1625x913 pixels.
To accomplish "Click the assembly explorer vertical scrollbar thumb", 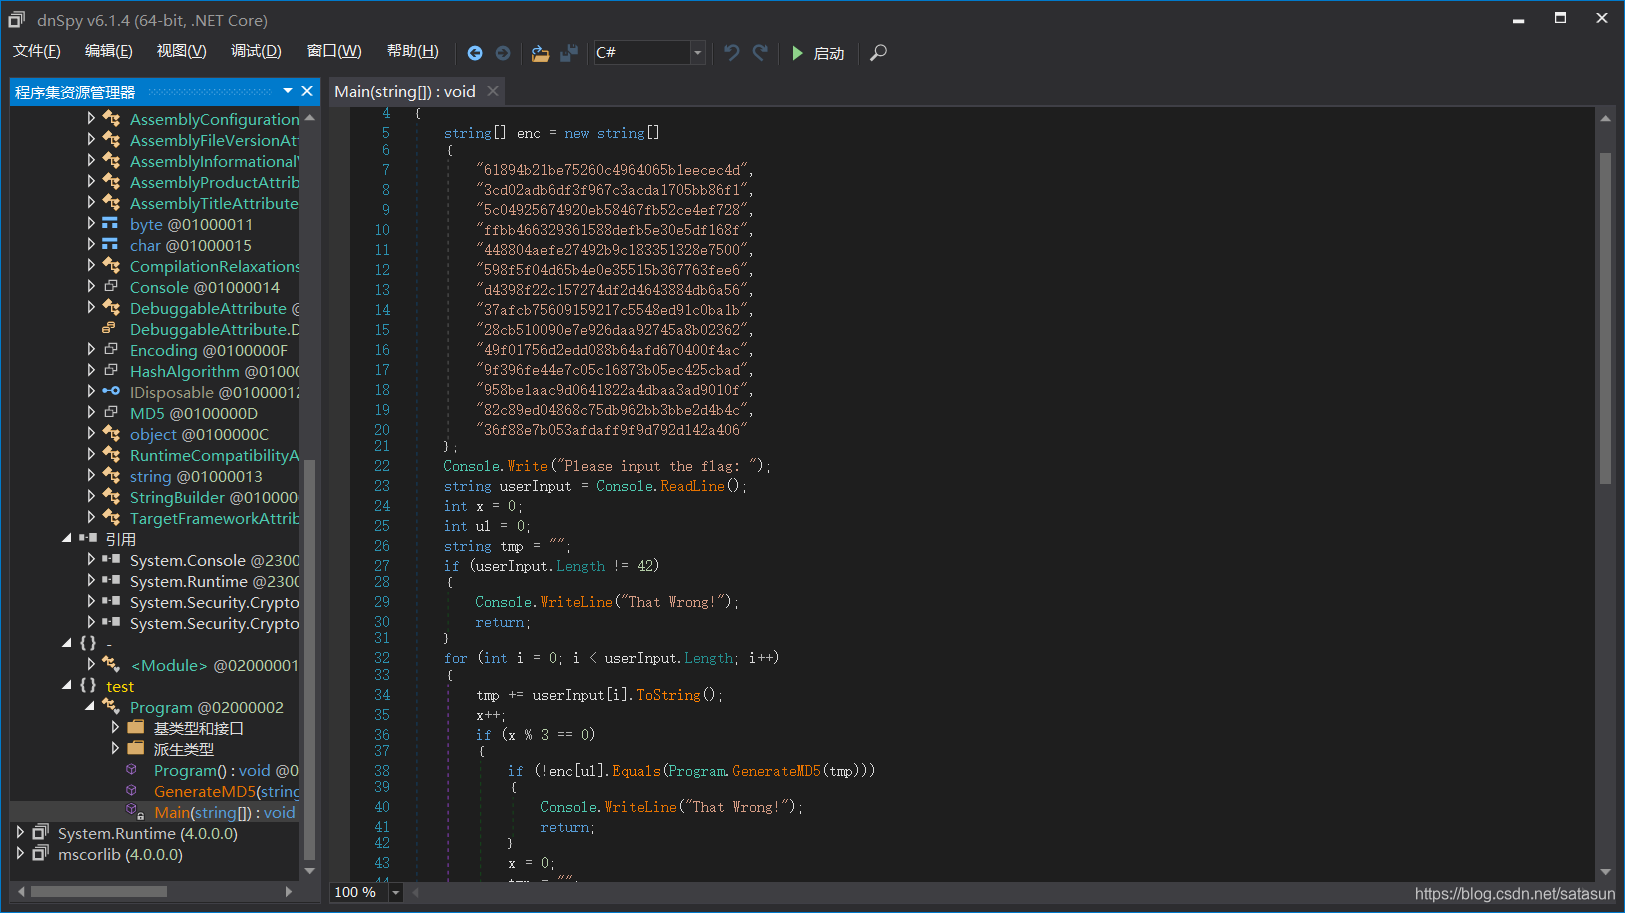I will point(309,658).
